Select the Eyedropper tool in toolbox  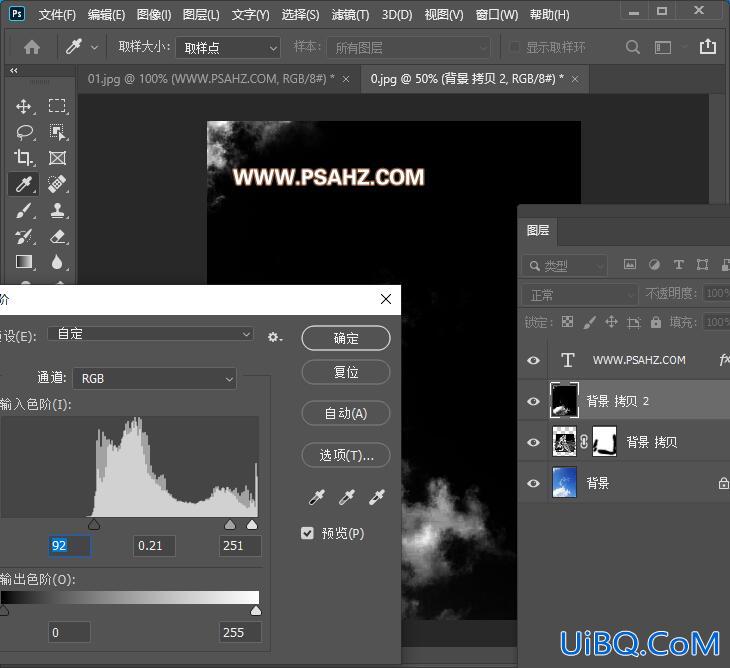23,184
